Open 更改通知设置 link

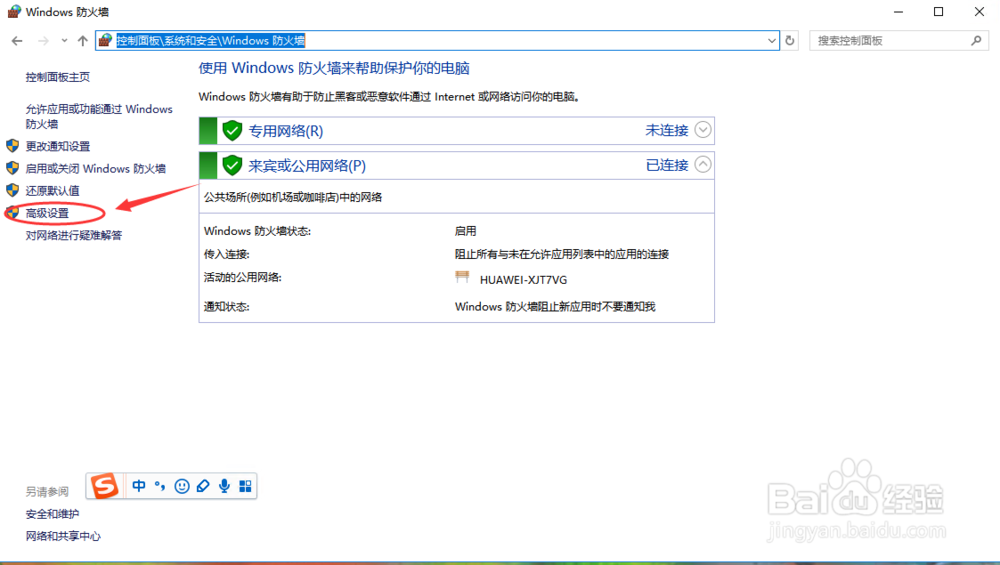click(57, 146)
